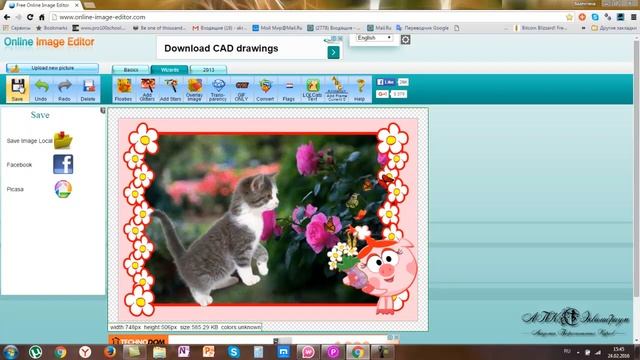Click the small icon at Save panel corner
The width and height of the screenshot is (640, 360).
coord(103,111)
